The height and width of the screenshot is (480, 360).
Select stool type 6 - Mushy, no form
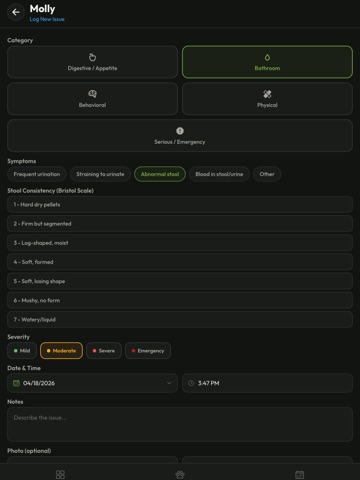(x=180, y=300)
